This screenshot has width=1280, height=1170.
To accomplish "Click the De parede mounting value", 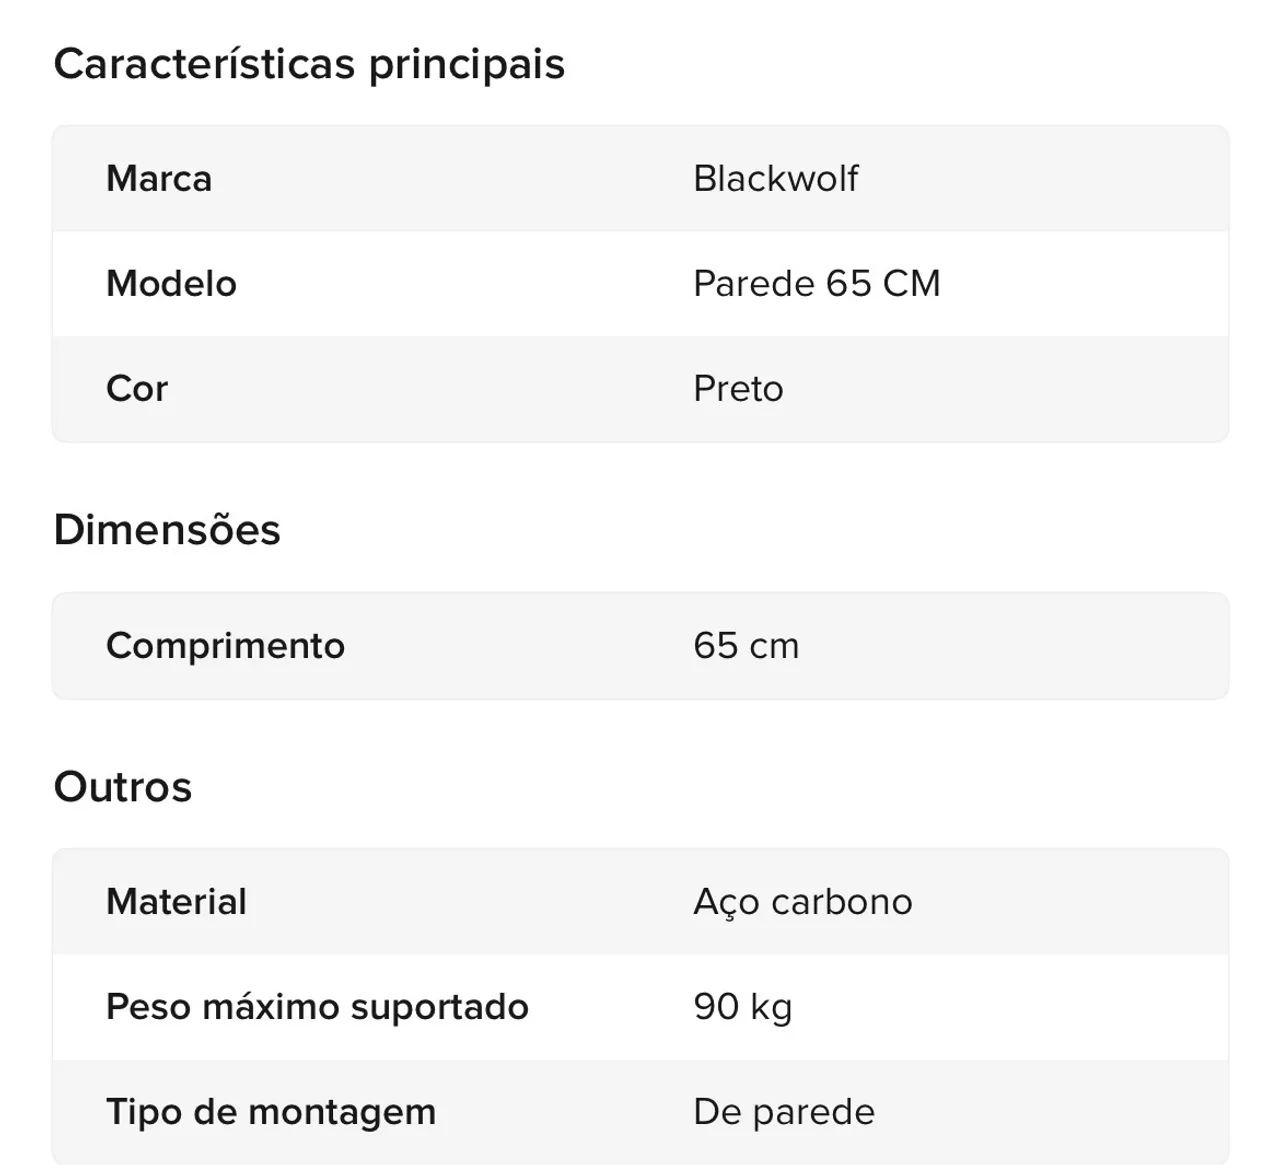I will pos(784,1111).
